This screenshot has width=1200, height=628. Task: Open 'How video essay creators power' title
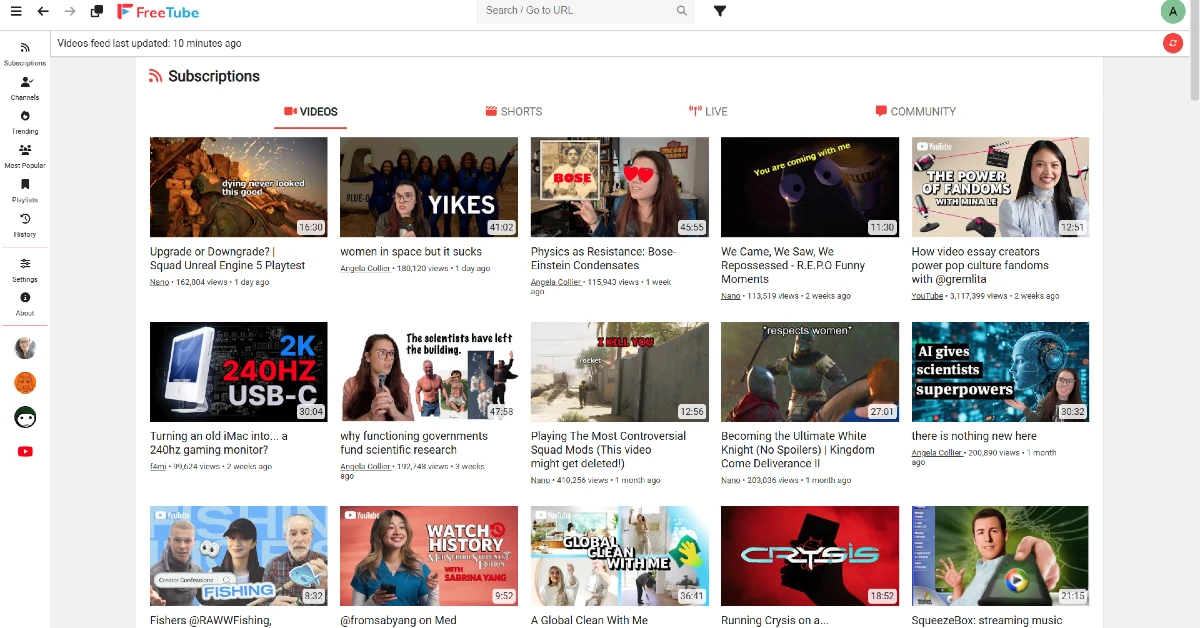point(980,265)
